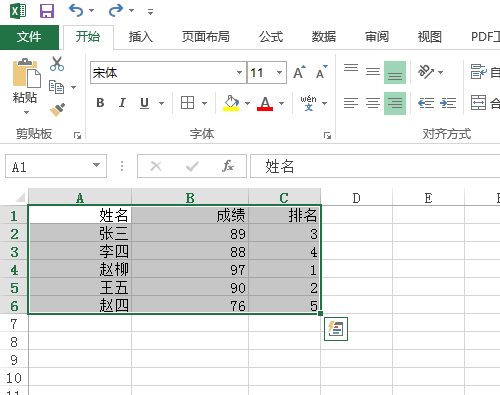The image size is (500, 395).
Task: Select cell containing 赵柳
Action: tap(80, 269)
